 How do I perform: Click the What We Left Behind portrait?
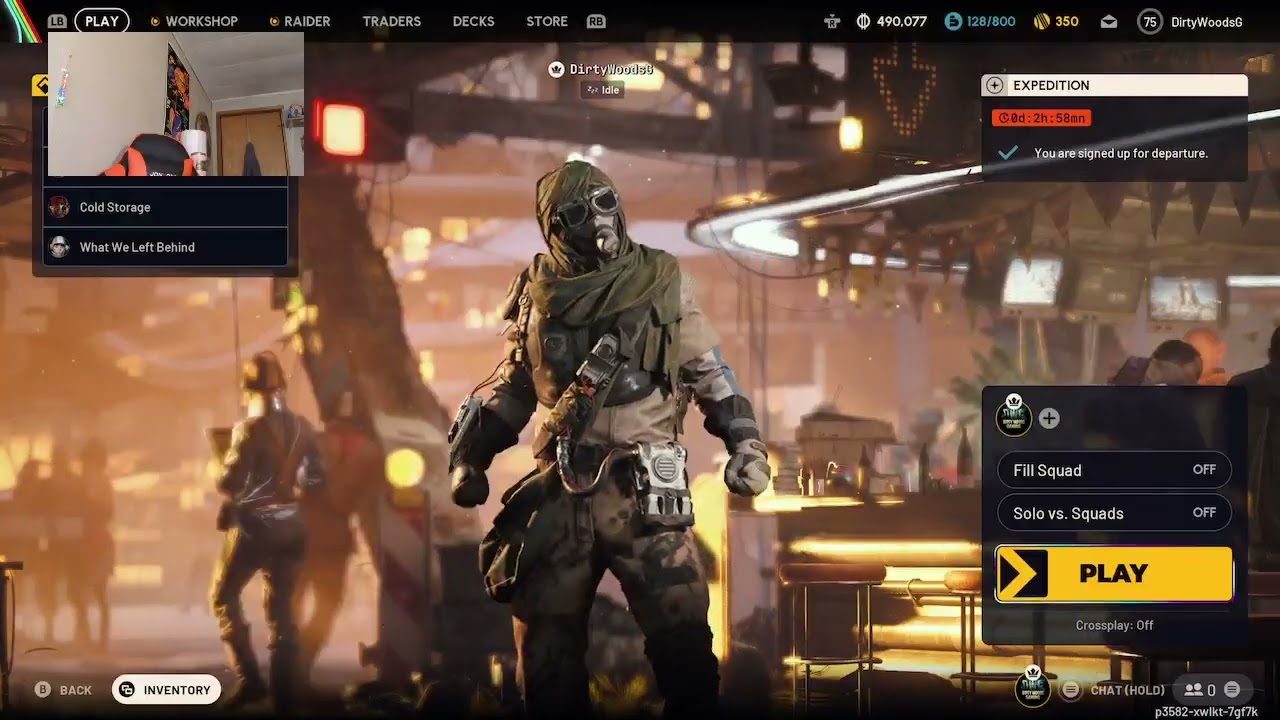(59, 247)
